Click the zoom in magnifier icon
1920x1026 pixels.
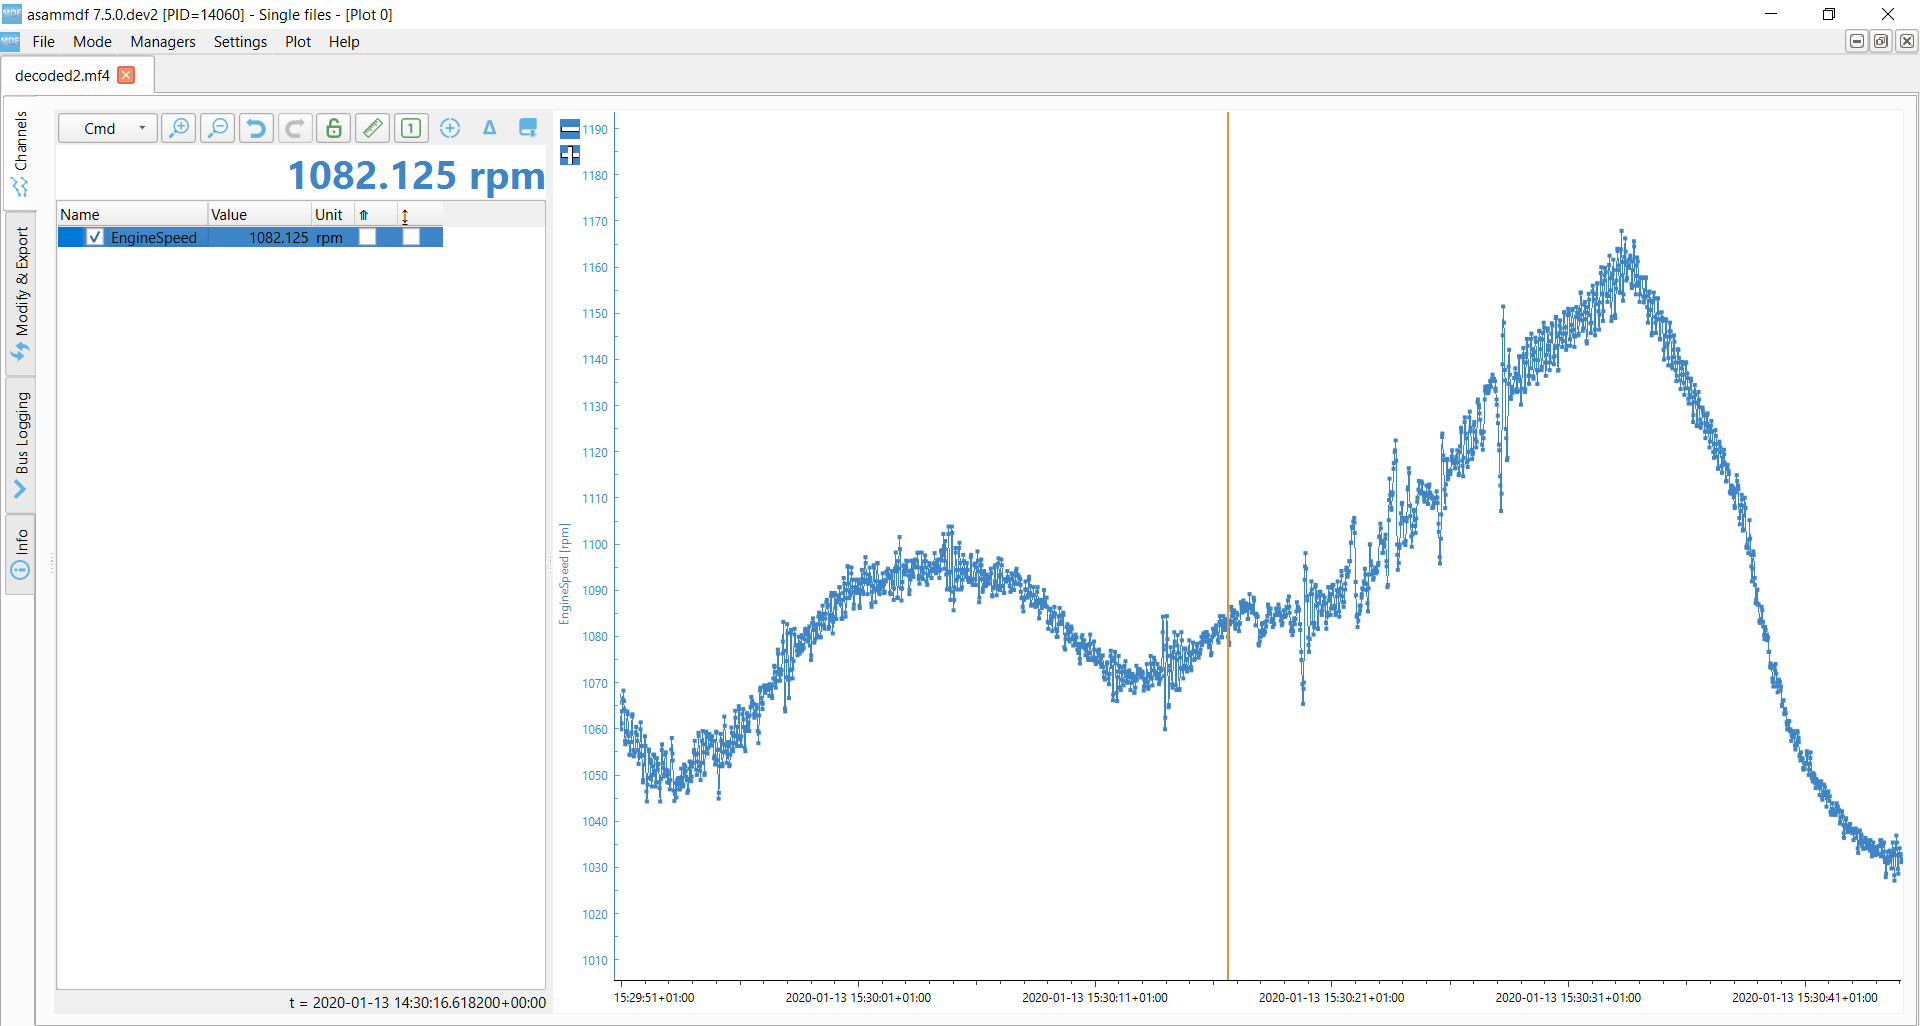click(179, 128)
